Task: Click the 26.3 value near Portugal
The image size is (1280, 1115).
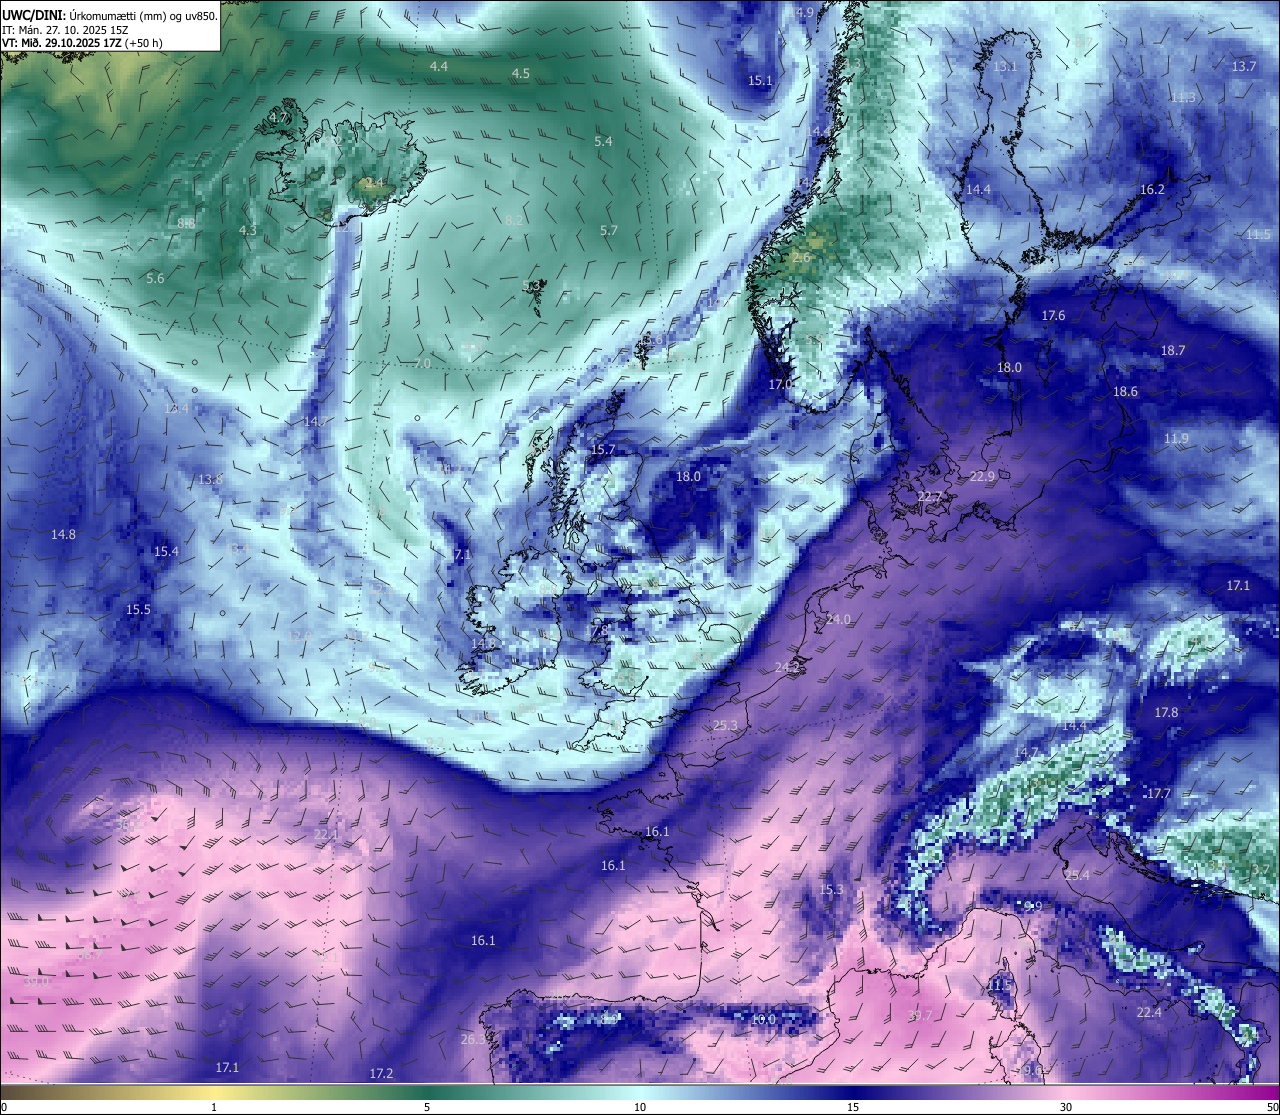Action: (x=473, y=1040)
